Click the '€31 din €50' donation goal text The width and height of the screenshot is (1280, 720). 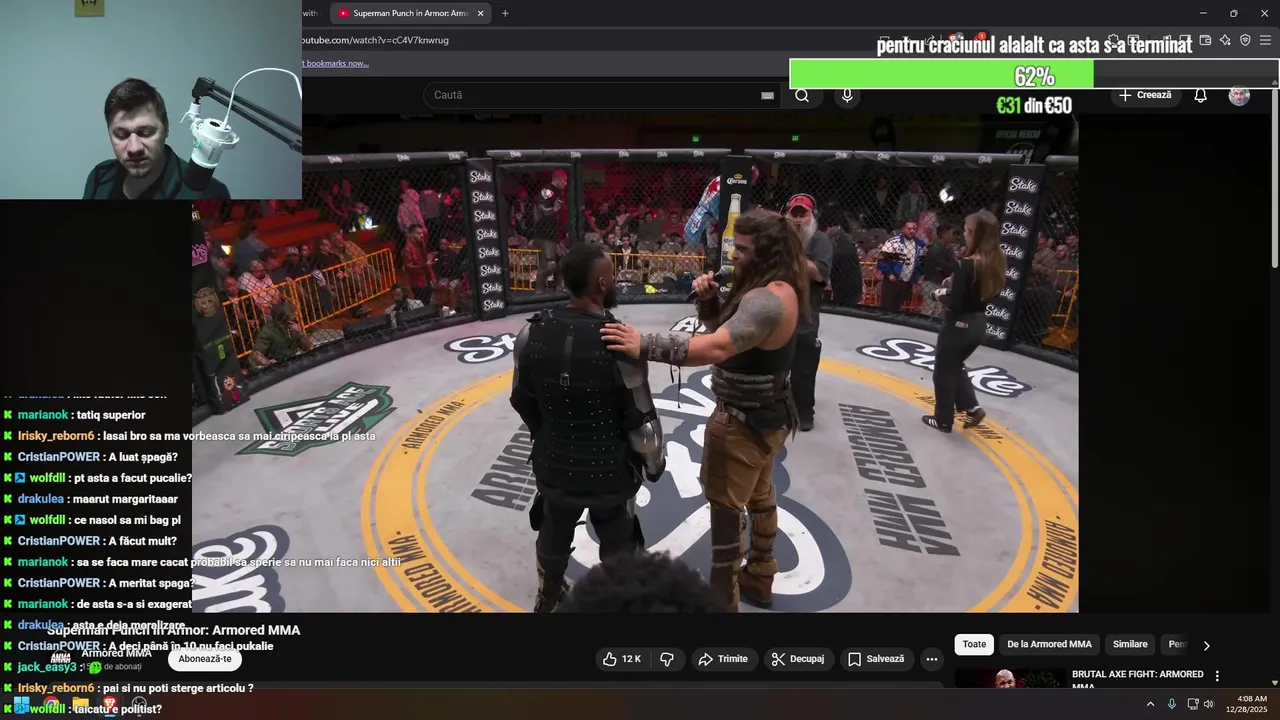coord(1034,105)
